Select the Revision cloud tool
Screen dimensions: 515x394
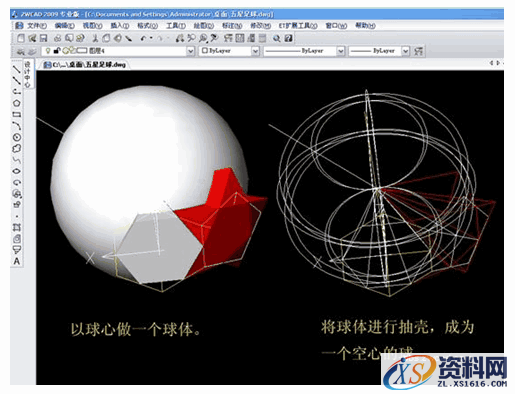pyautogui.click(x=17, y=149)
